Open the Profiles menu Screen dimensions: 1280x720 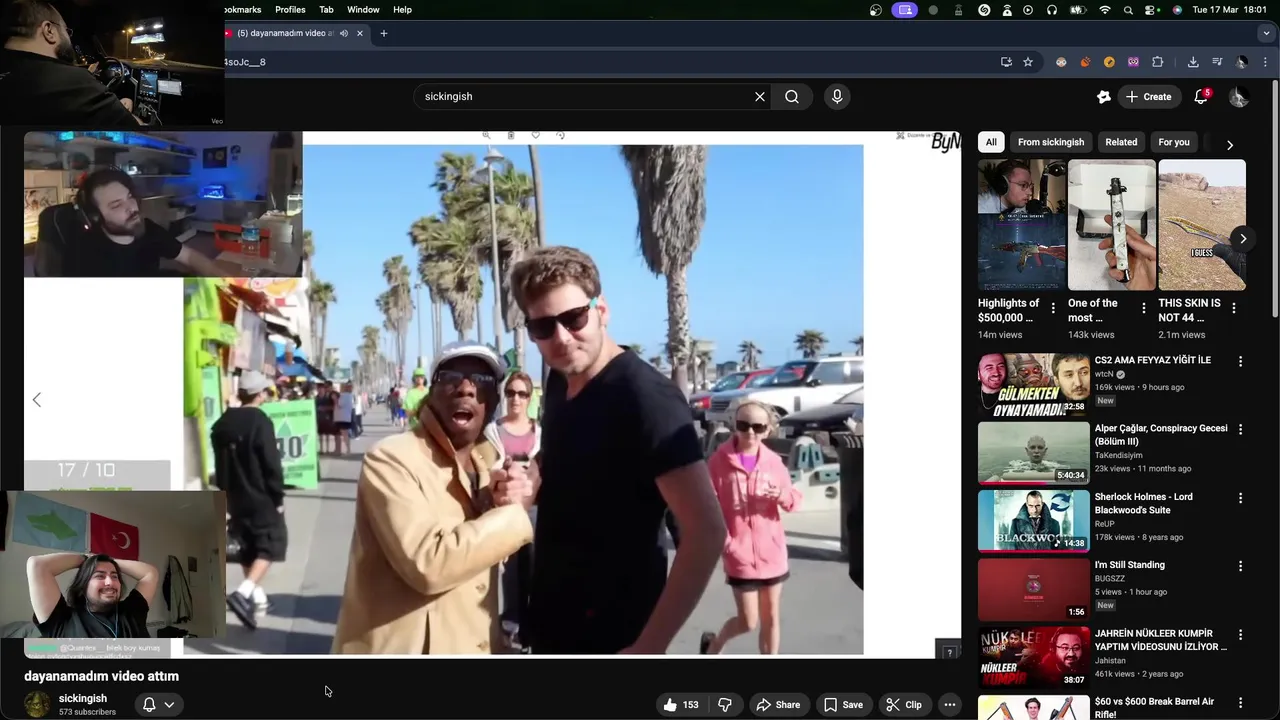pos(290,10)
